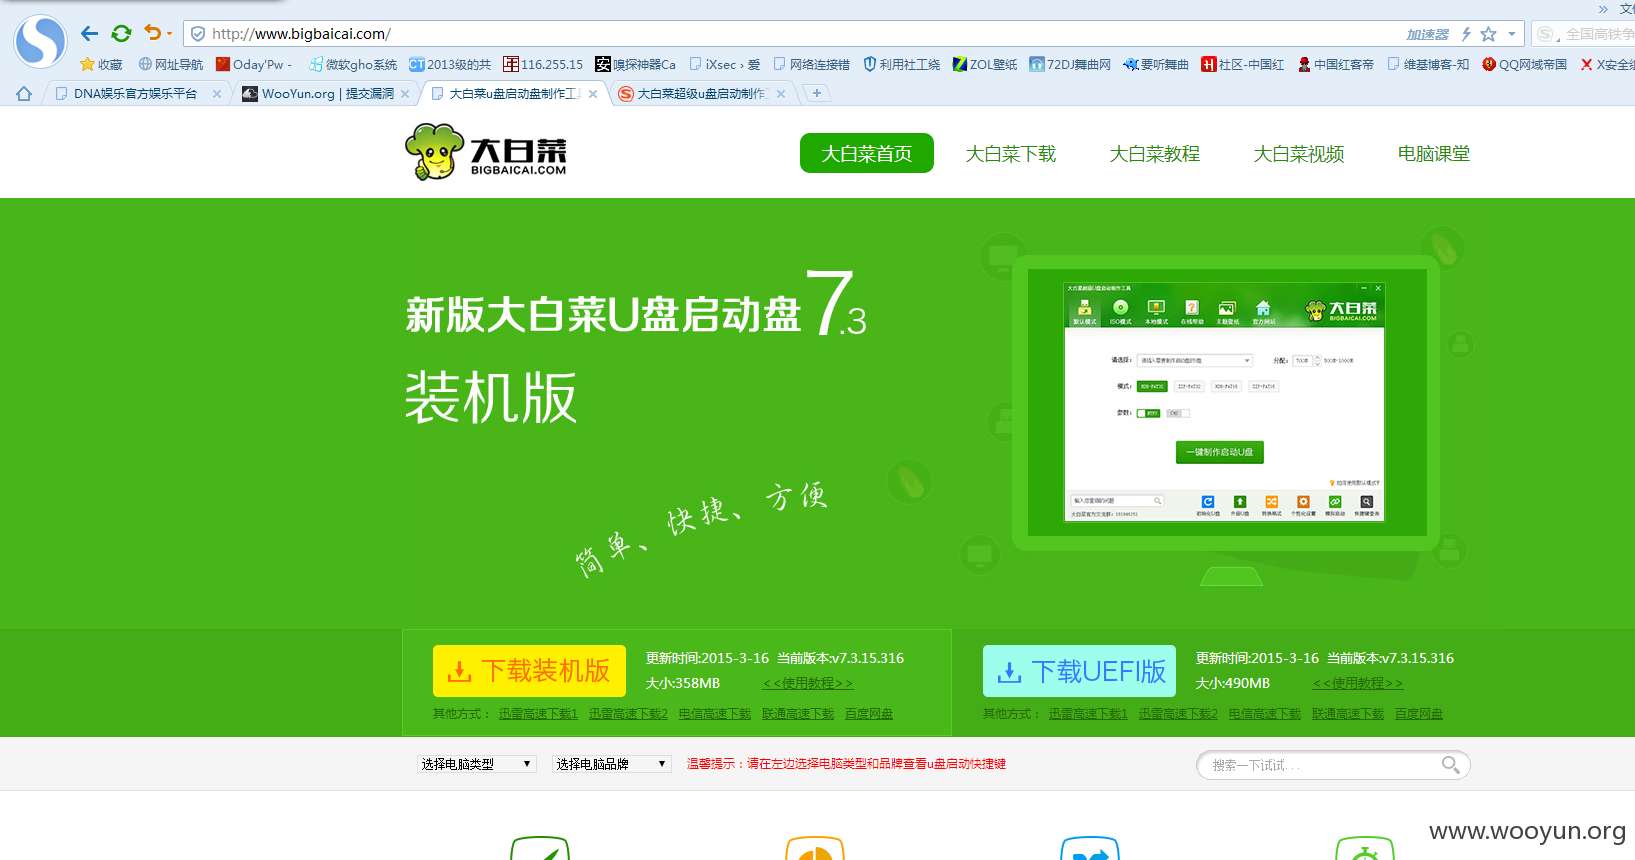Open 嗅探神器Ca bookmark

pos(635,64)
